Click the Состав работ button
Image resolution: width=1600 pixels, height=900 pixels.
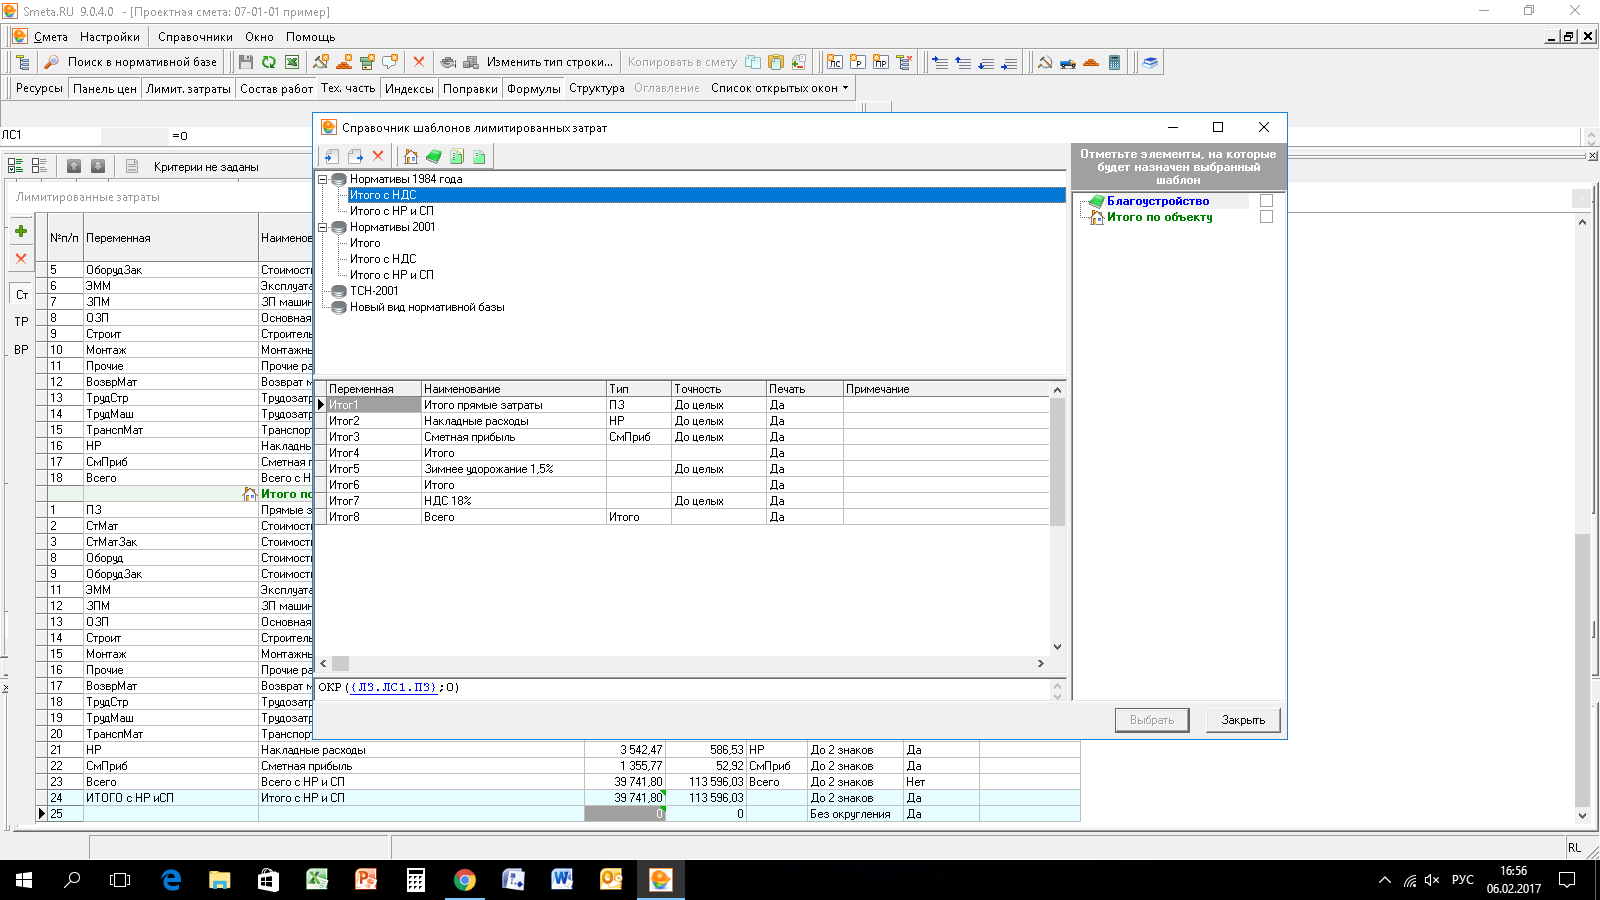click(x=277, y=88)
